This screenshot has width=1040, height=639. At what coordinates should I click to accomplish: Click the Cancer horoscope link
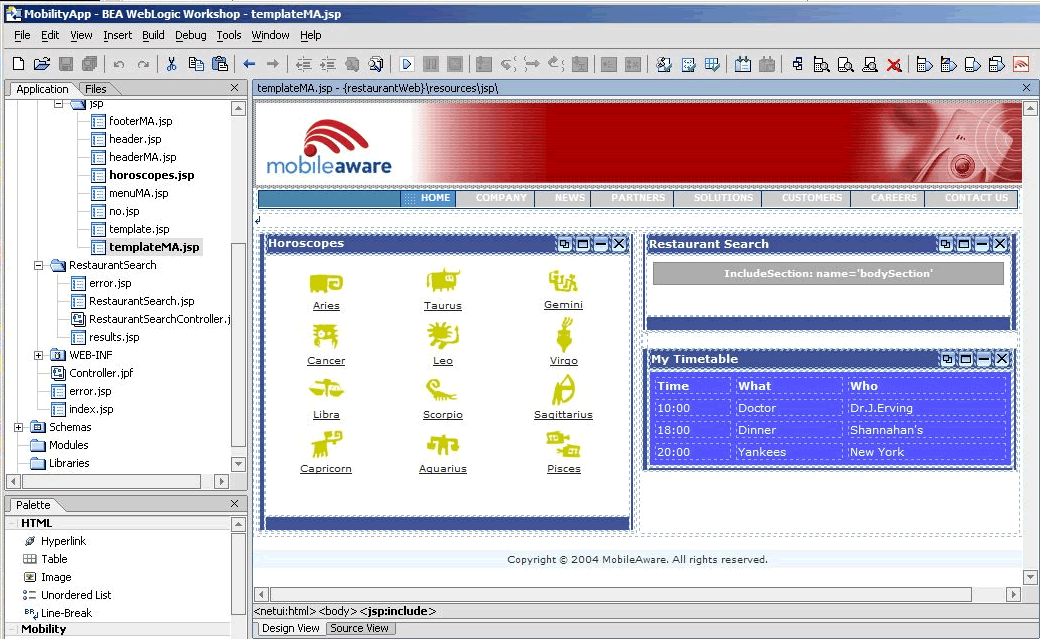(326, 360)
